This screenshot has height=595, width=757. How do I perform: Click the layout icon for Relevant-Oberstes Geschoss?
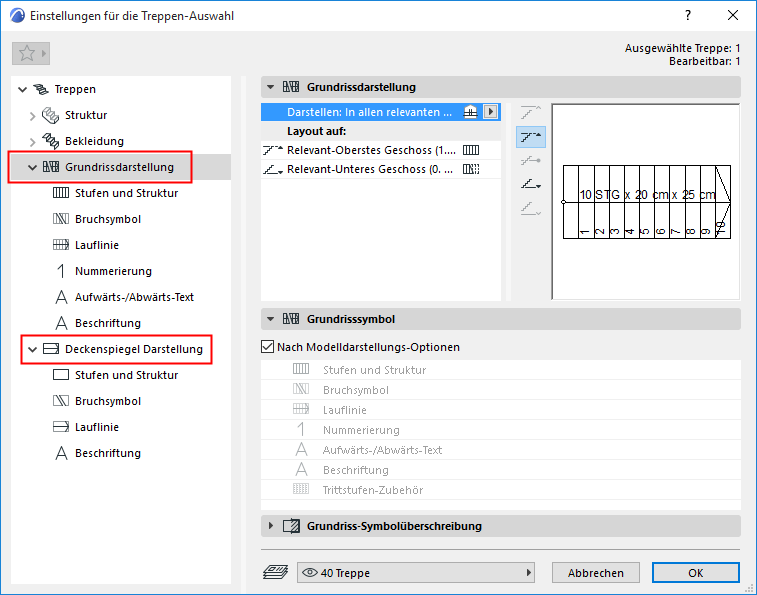pos(471,150)
